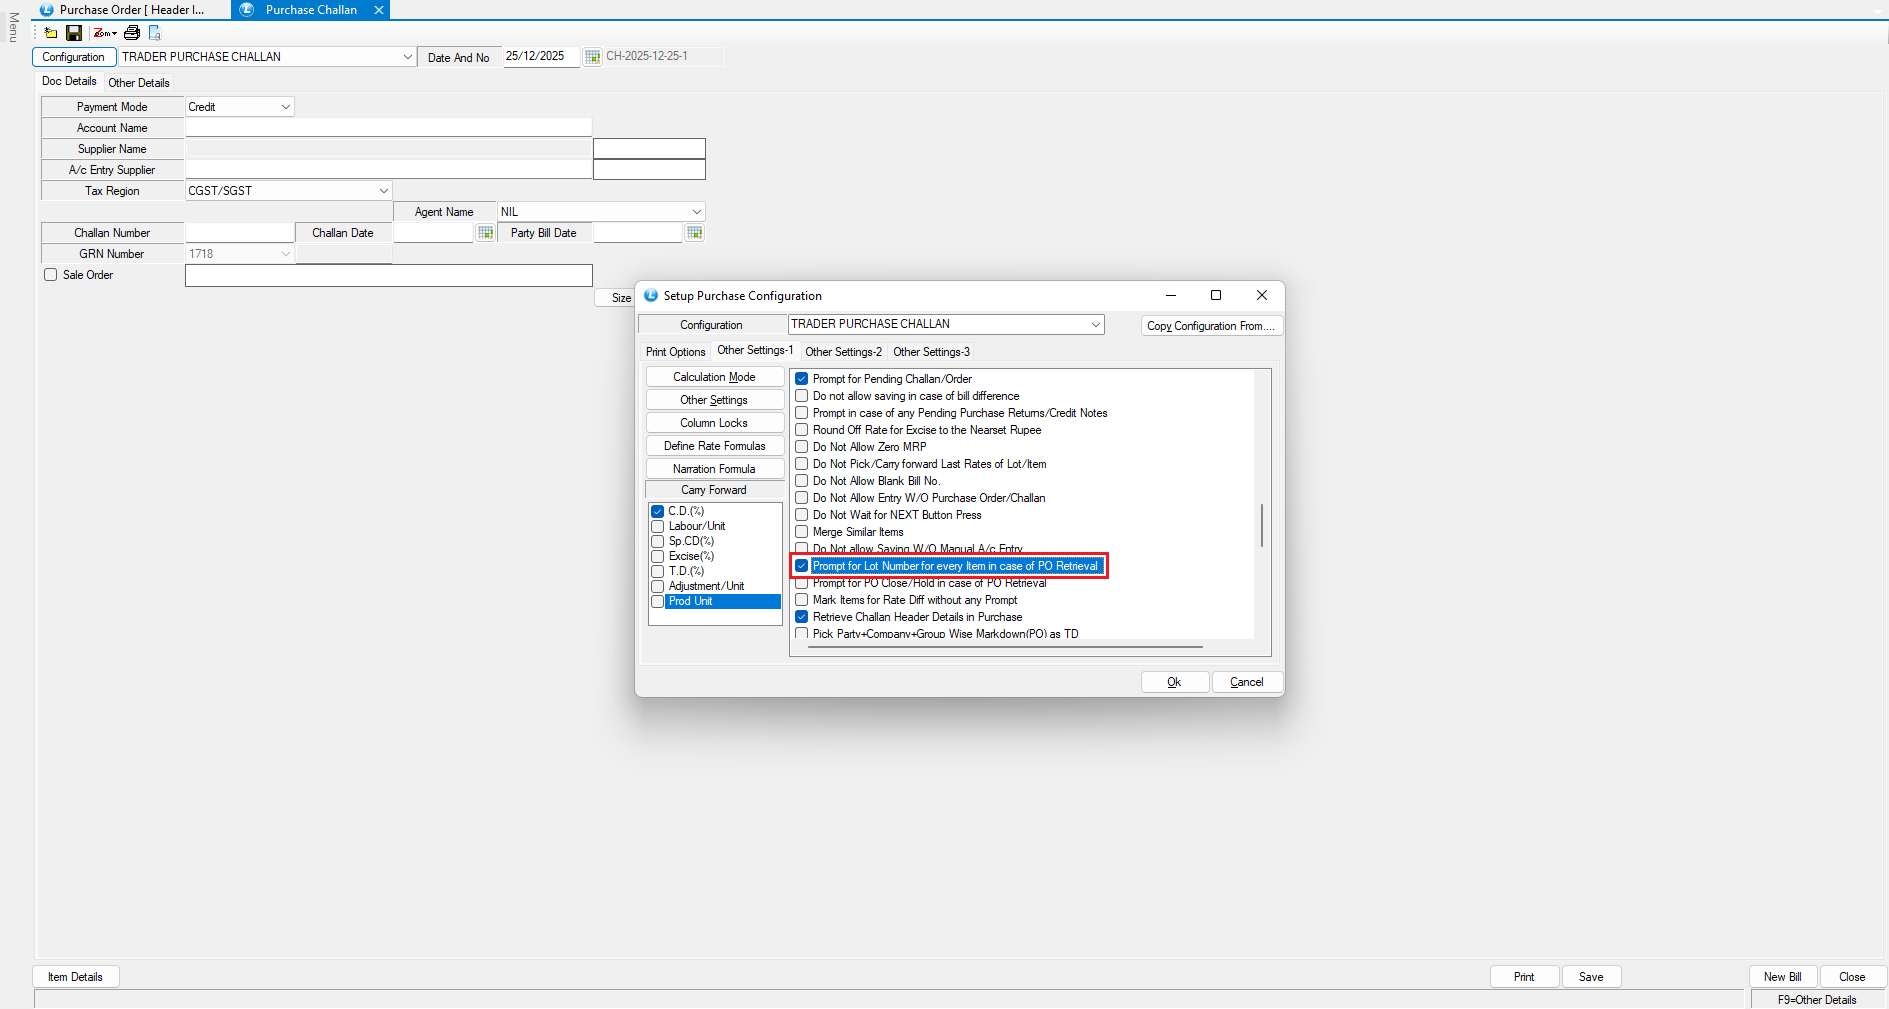Open the Tax Region CGST/SGST dropdown
Viewport: 1889px width, 1009px height.
coord(383,191)
